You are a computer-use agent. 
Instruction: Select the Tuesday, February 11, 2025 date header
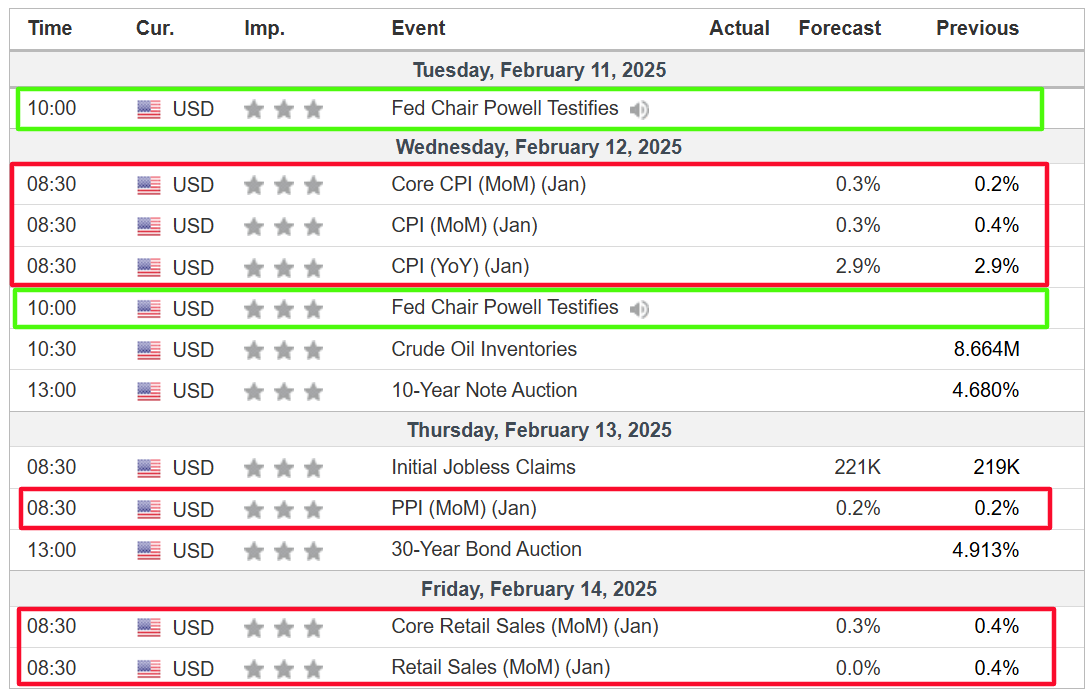tap(540, 70)
